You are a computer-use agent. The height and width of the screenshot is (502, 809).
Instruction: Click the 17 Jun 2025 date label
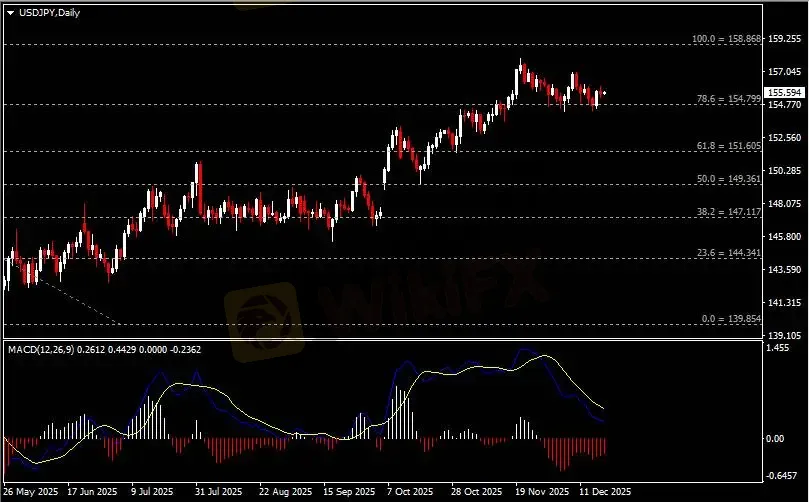[x=92, y=492]
